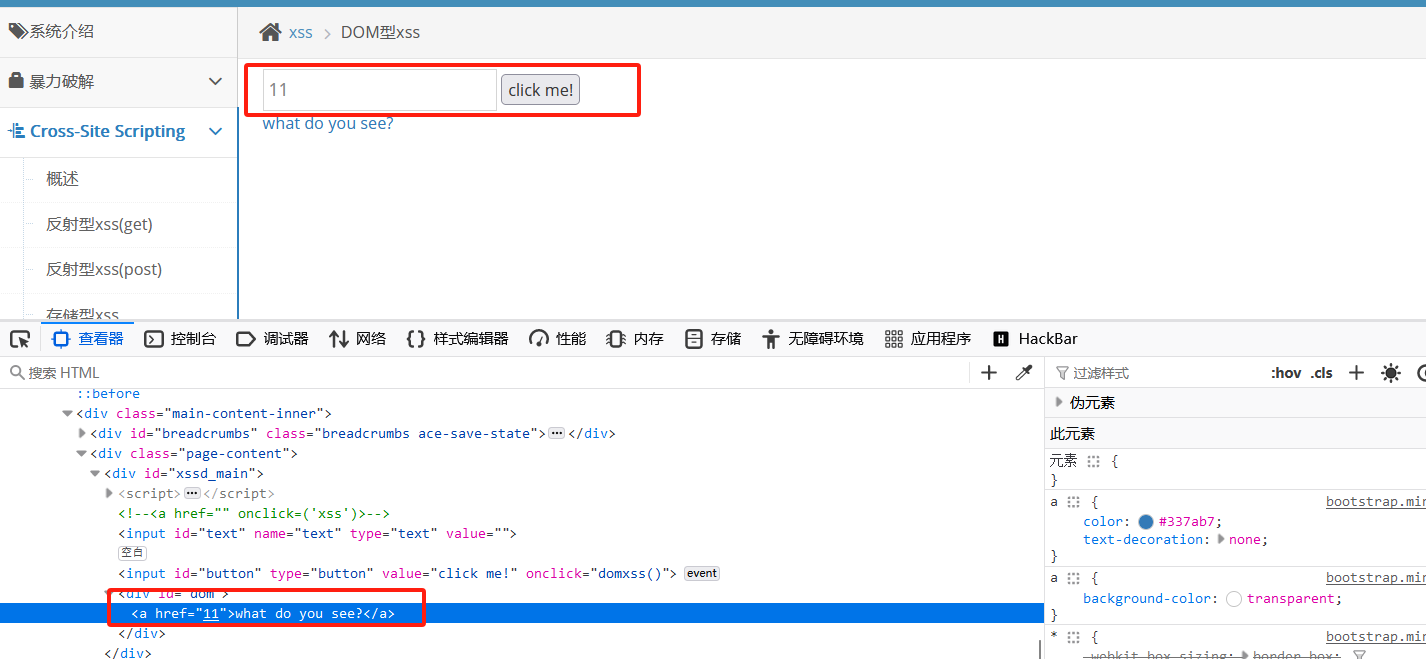The width and height of the screenshot is (1426, 659).
Task: Open the xss breadcrumb link
Action: point(301,32)
